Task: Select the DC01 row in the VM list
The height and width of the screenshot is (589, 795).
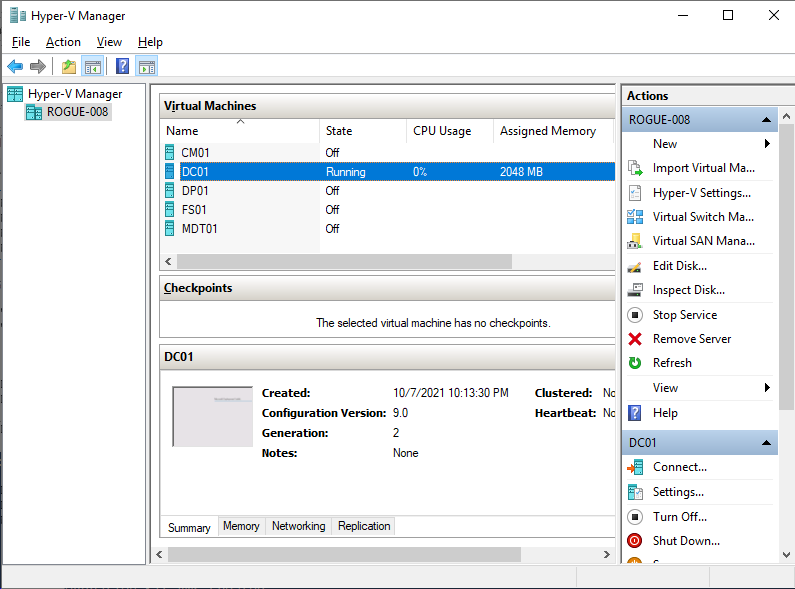Action: tap(388, 172)
